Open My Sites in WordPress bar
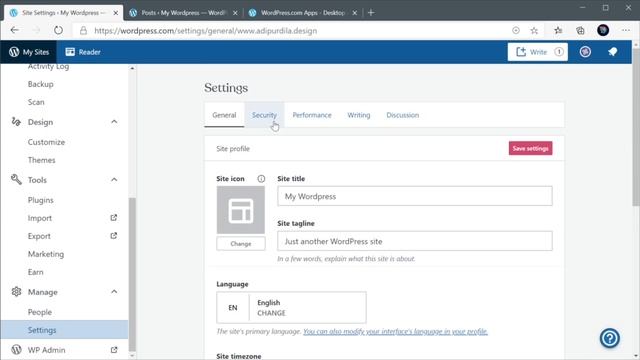The width and height of the screenshot is (640, 360). point(29,52)
